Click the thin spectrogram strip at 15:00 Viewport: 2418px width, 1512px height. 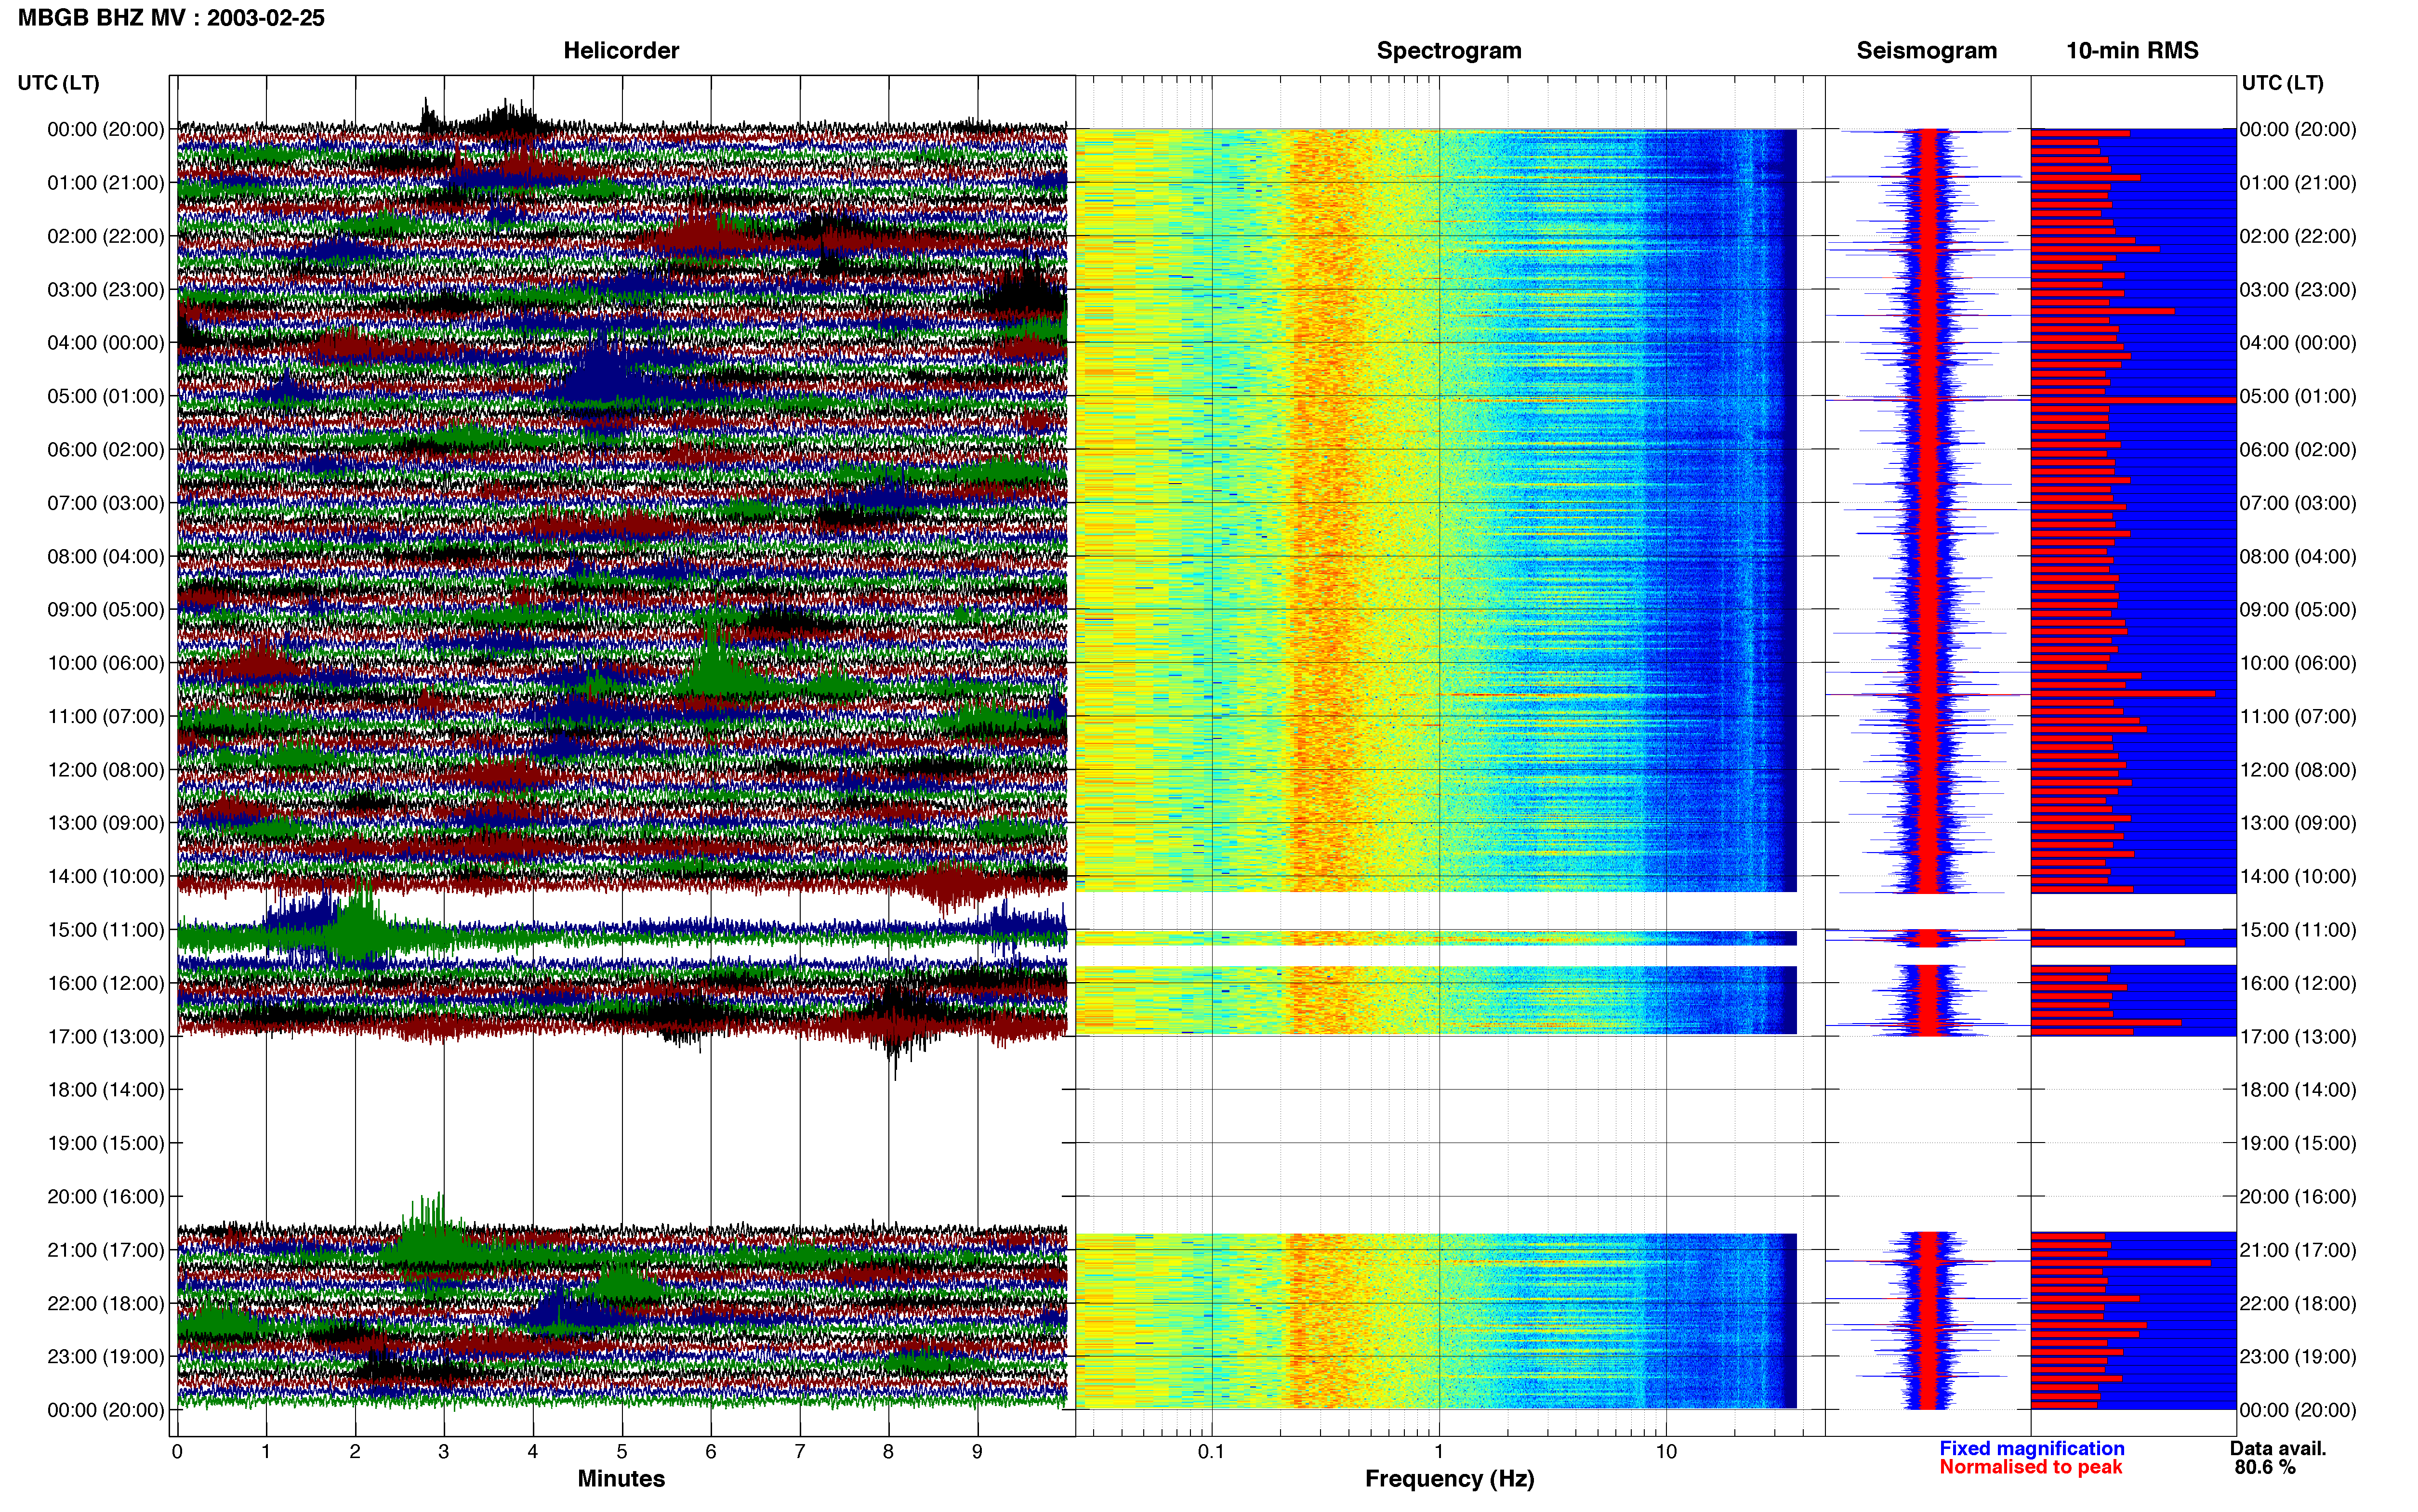click(x=1436, y=938)
